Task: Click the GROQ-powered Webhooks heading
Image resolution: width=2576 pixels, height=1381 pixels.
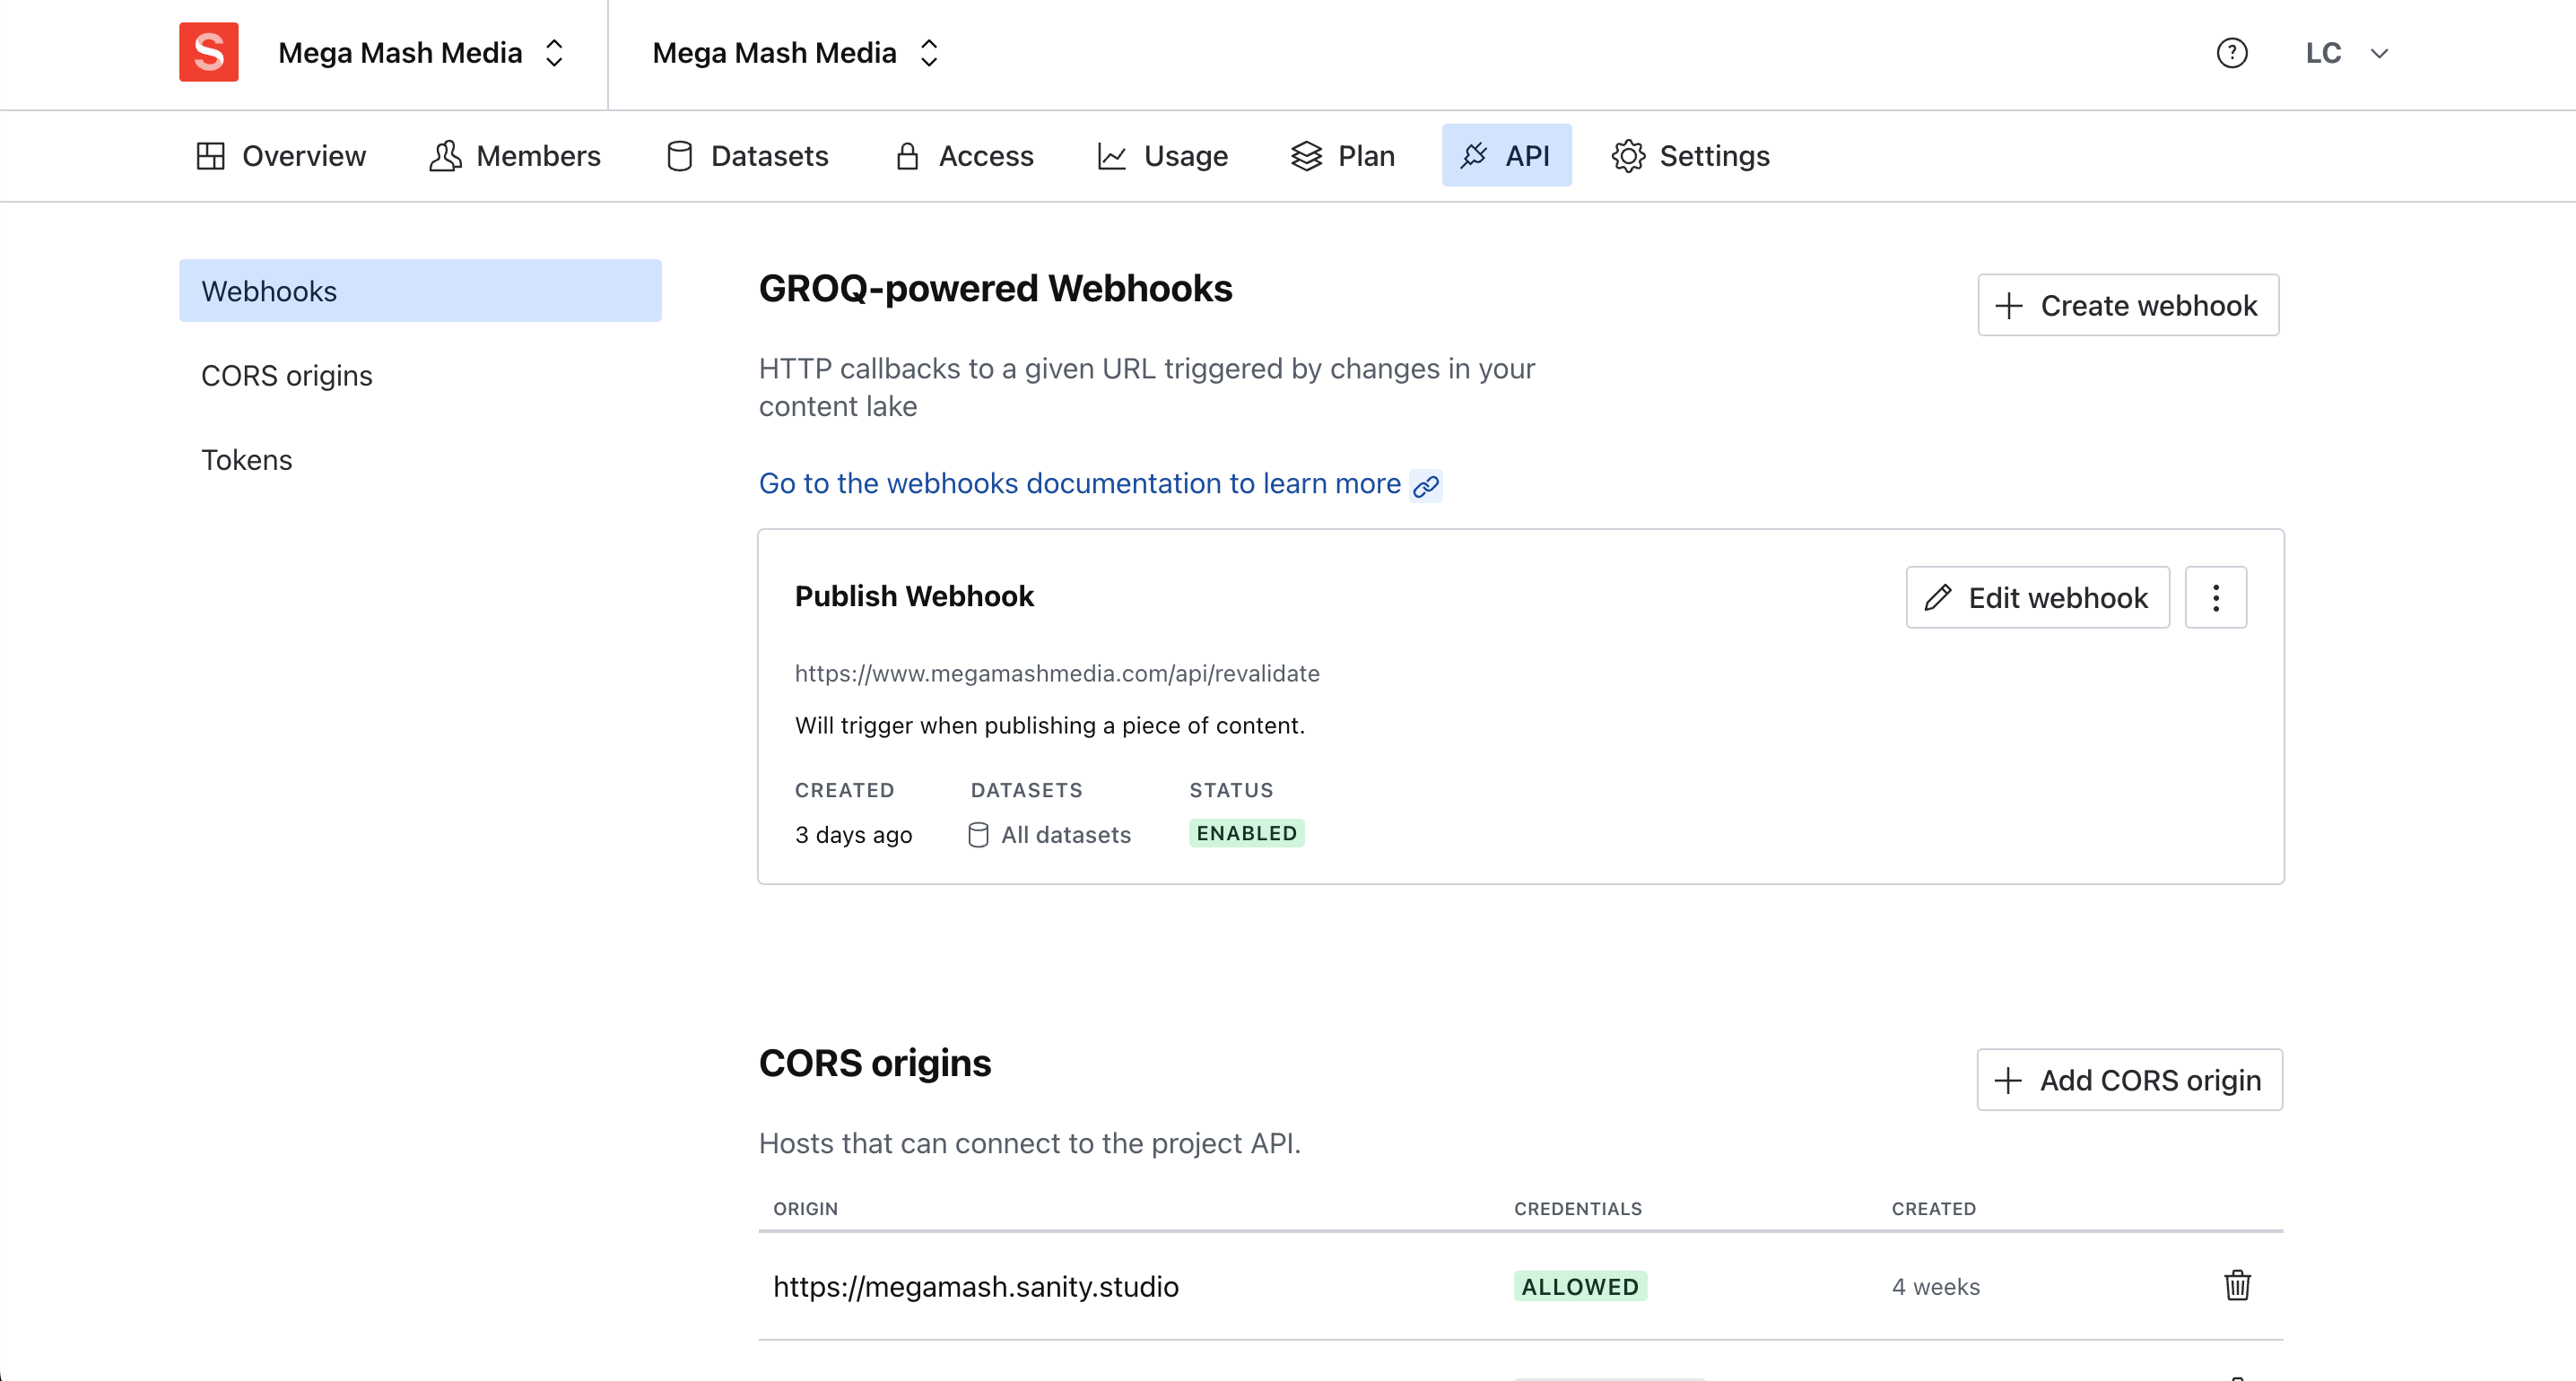Action: coord(996,289)
